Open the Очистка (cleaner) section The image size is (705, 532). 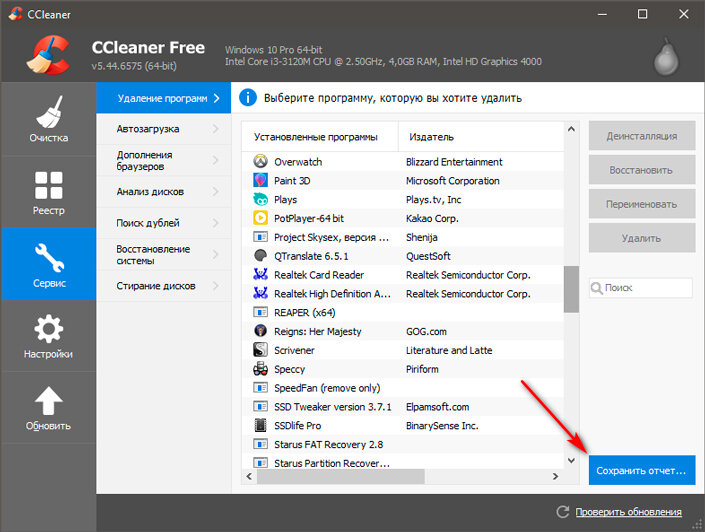click(x=49, y=119)
